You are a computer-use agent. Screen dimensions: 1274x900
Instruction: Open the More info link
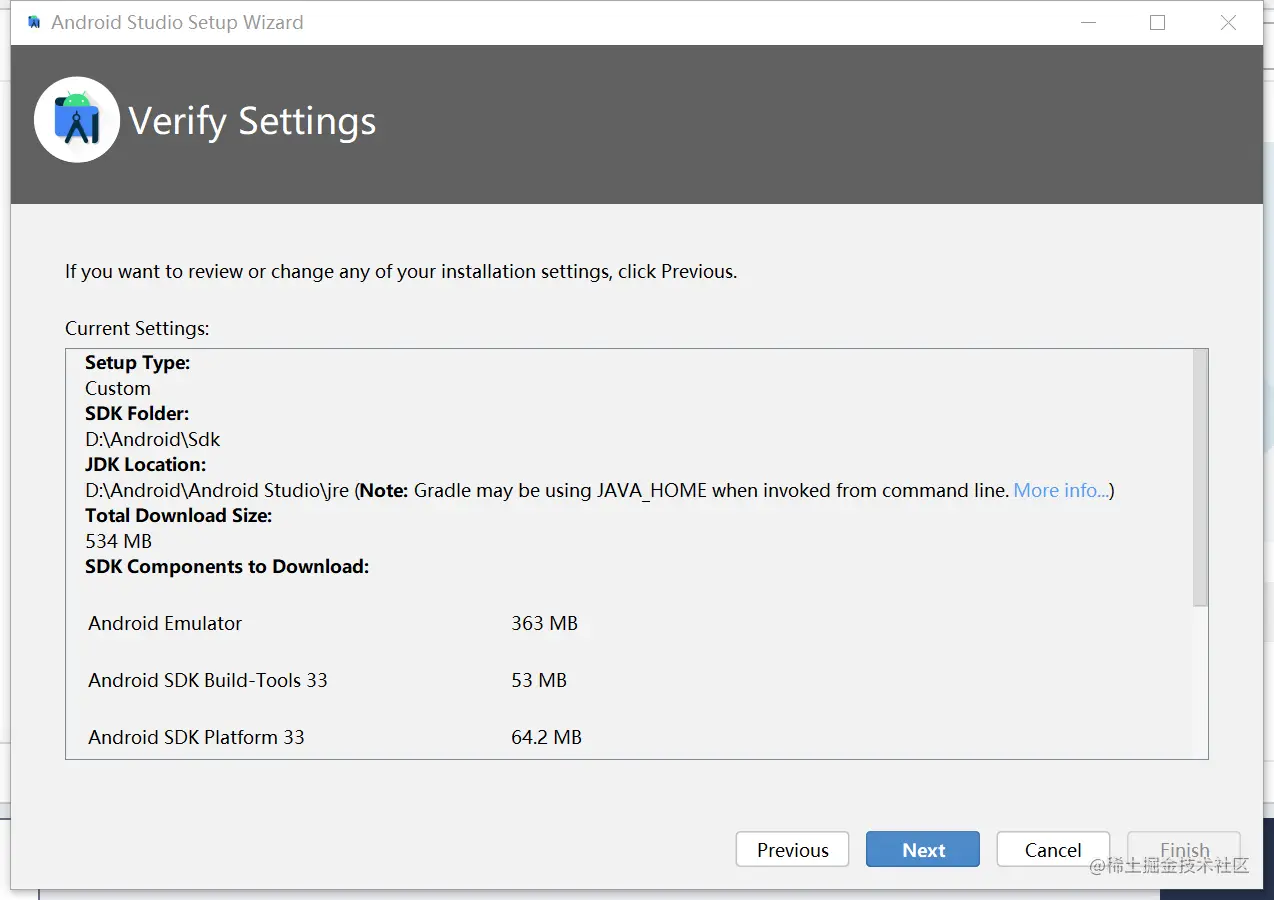click(1060, 491)
